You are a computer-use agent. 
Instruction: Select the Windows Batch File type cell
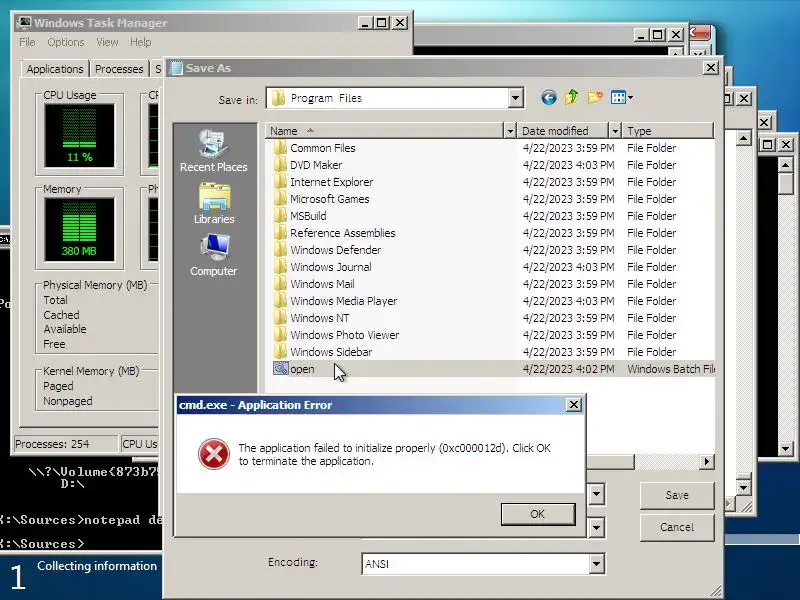point(671,369)
